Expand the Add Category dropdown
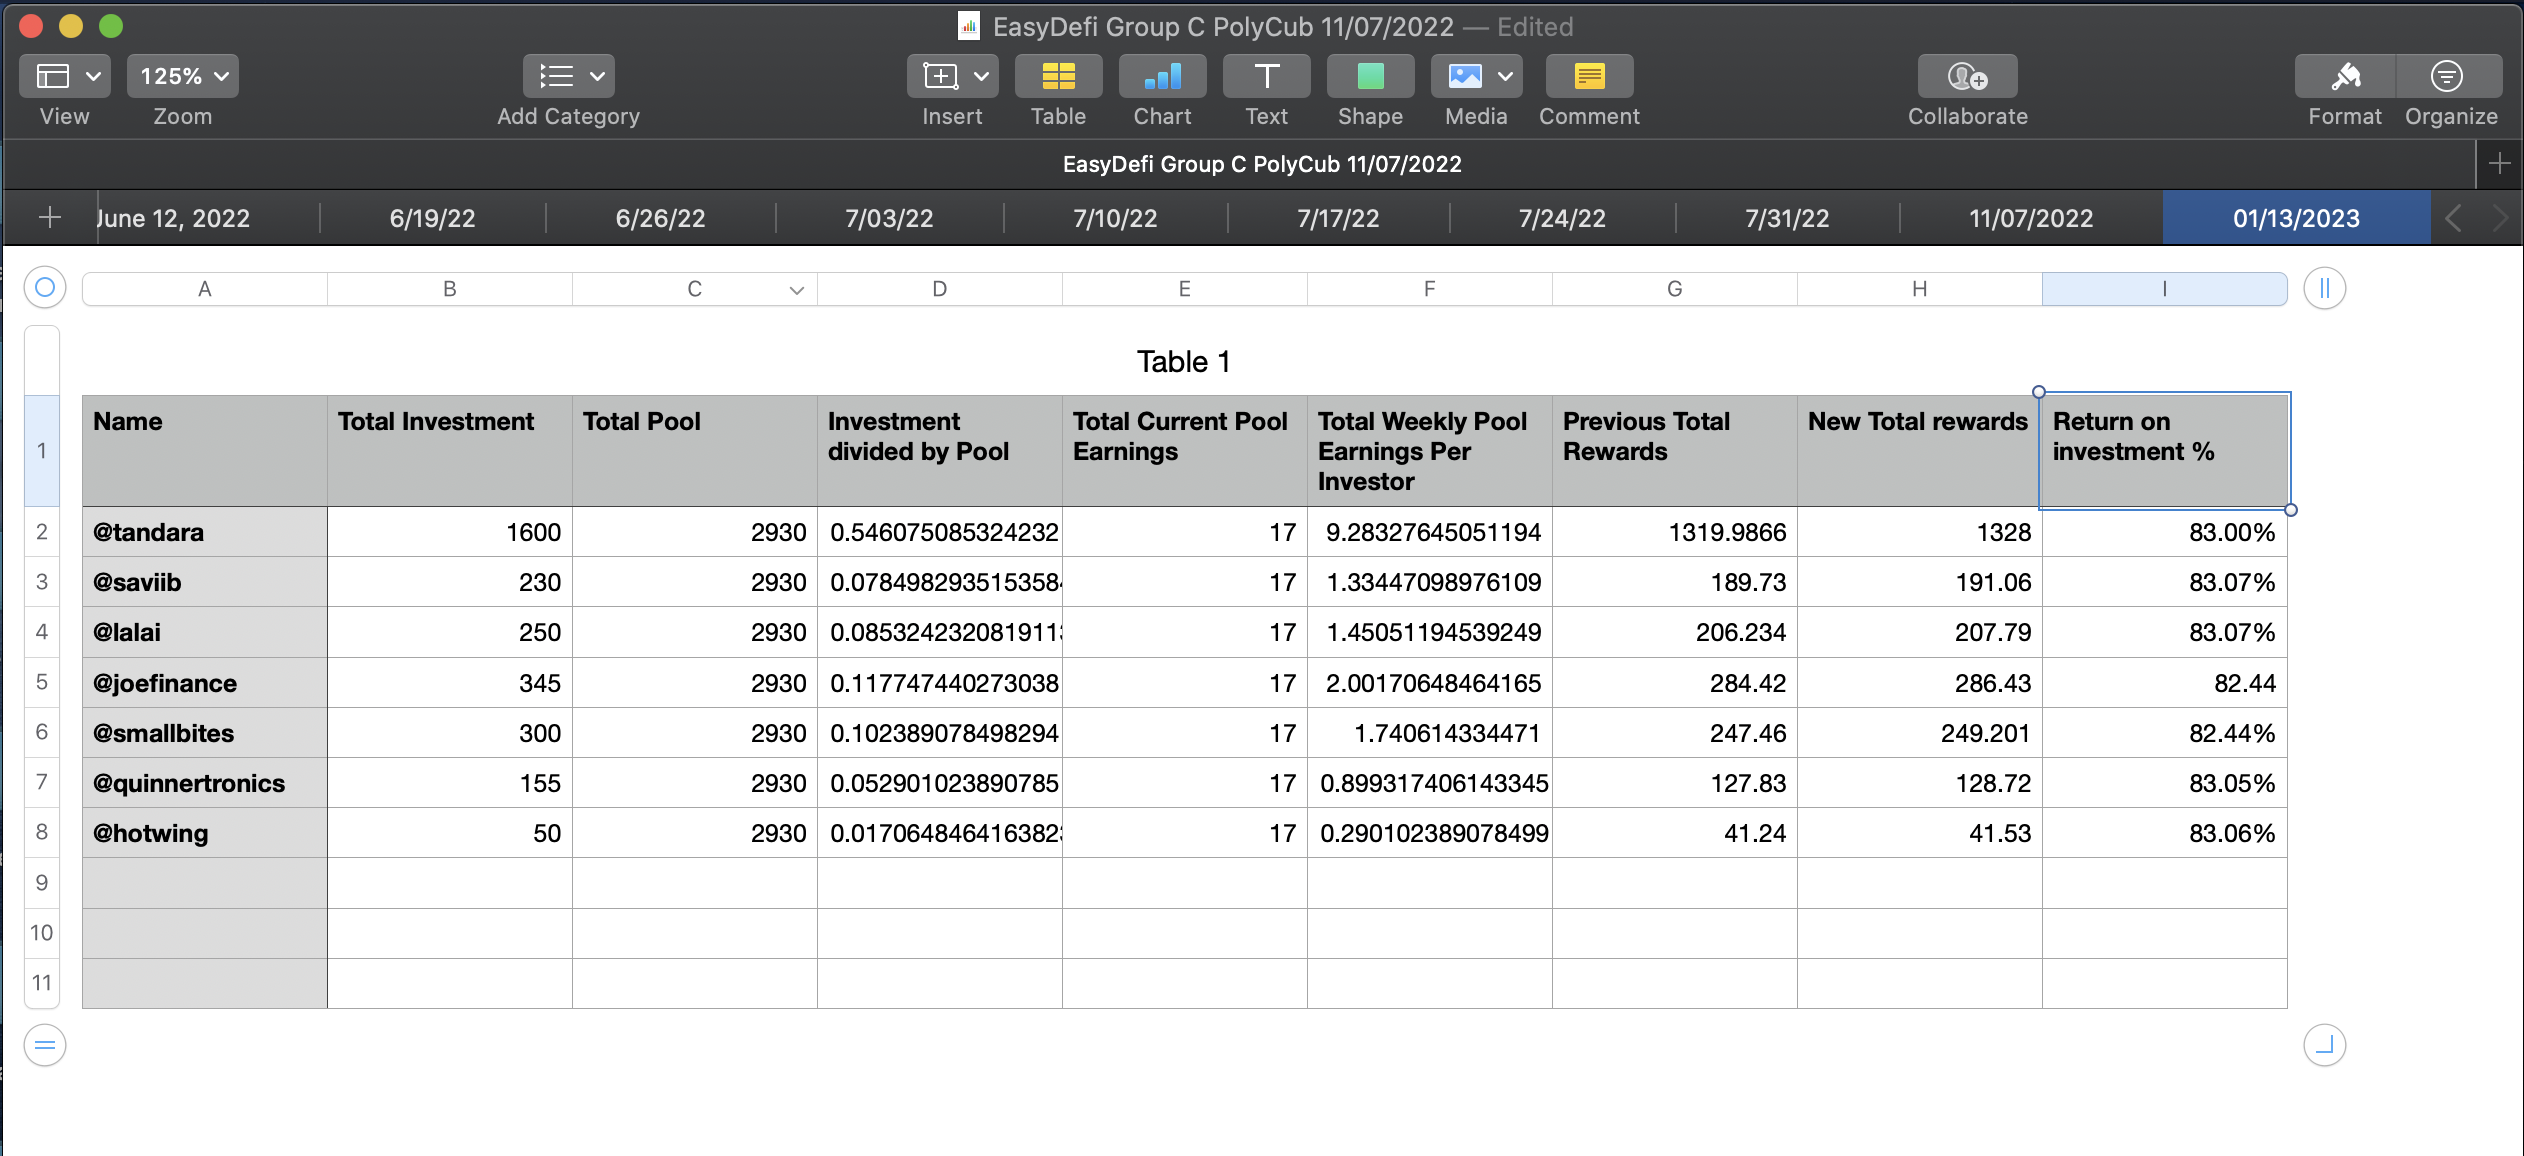 (597, 74)
